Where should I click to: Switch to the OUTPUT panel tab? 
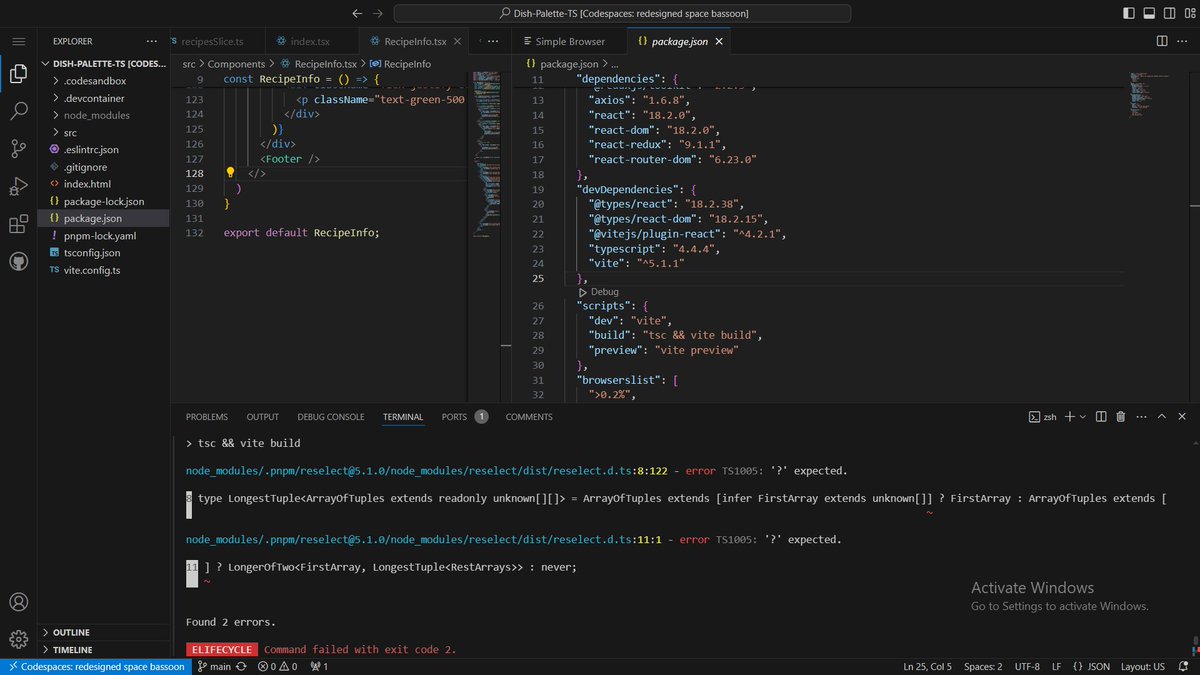[263, 417]
